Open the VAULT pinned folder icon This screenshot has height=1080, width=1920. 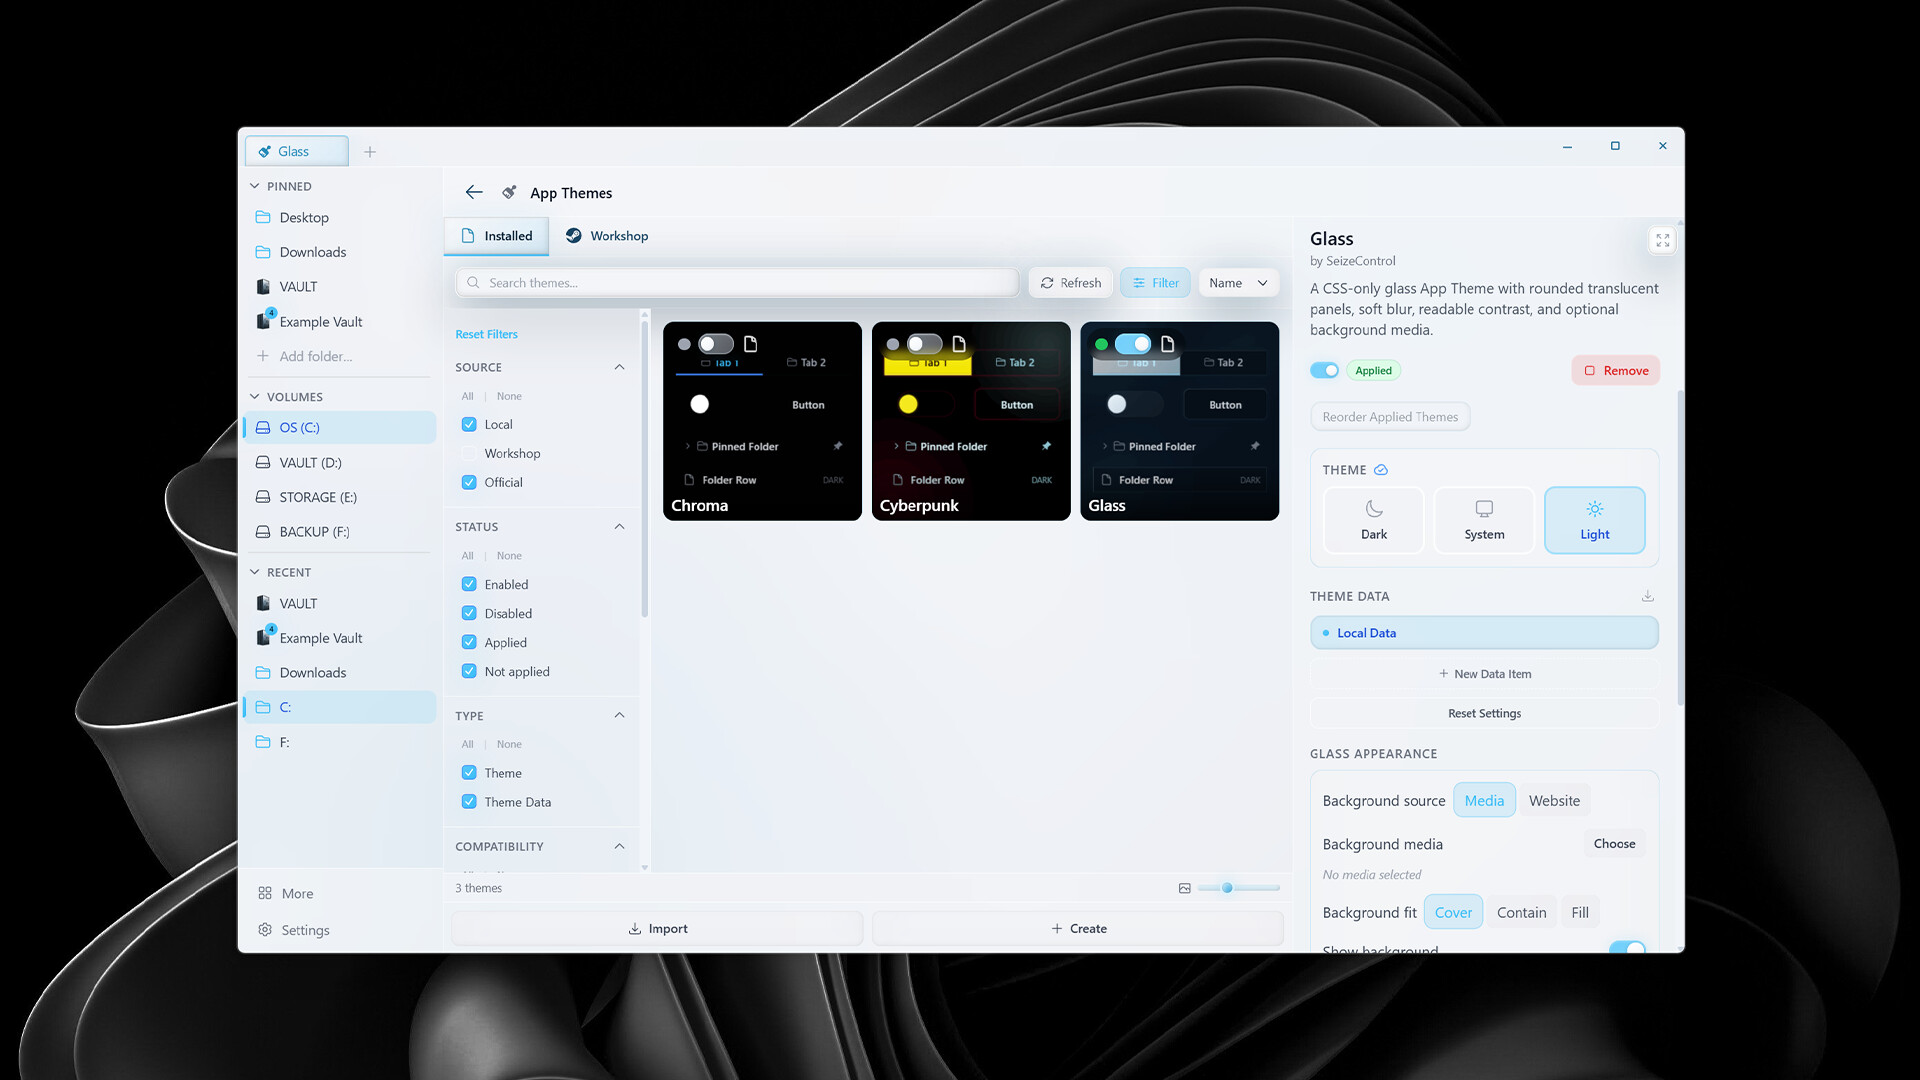click(263, 287)
